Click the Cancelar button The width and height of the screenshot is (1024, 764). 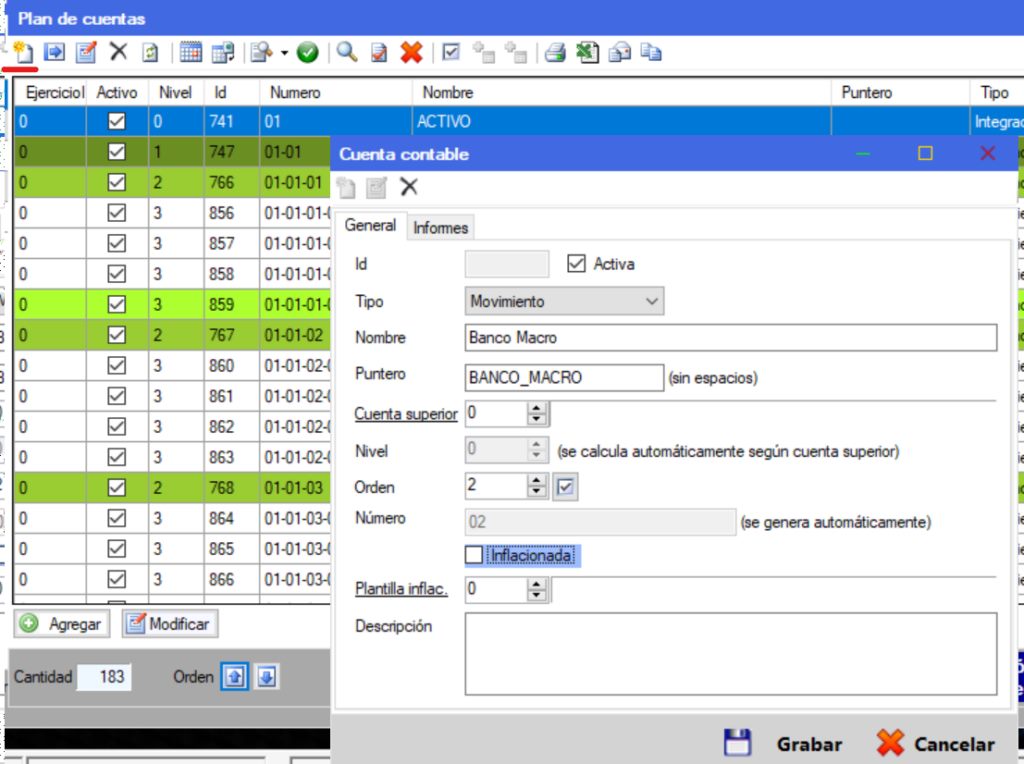pos(936,743)
